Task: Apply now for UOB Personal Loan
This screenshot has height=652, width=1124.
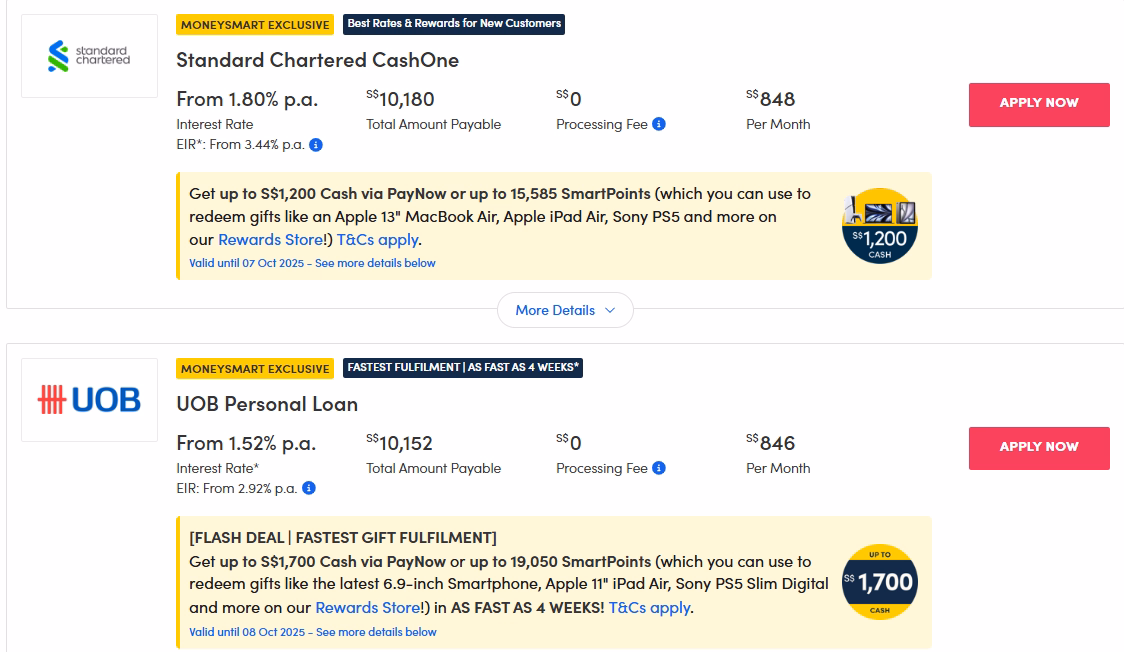Action: 1039,448
